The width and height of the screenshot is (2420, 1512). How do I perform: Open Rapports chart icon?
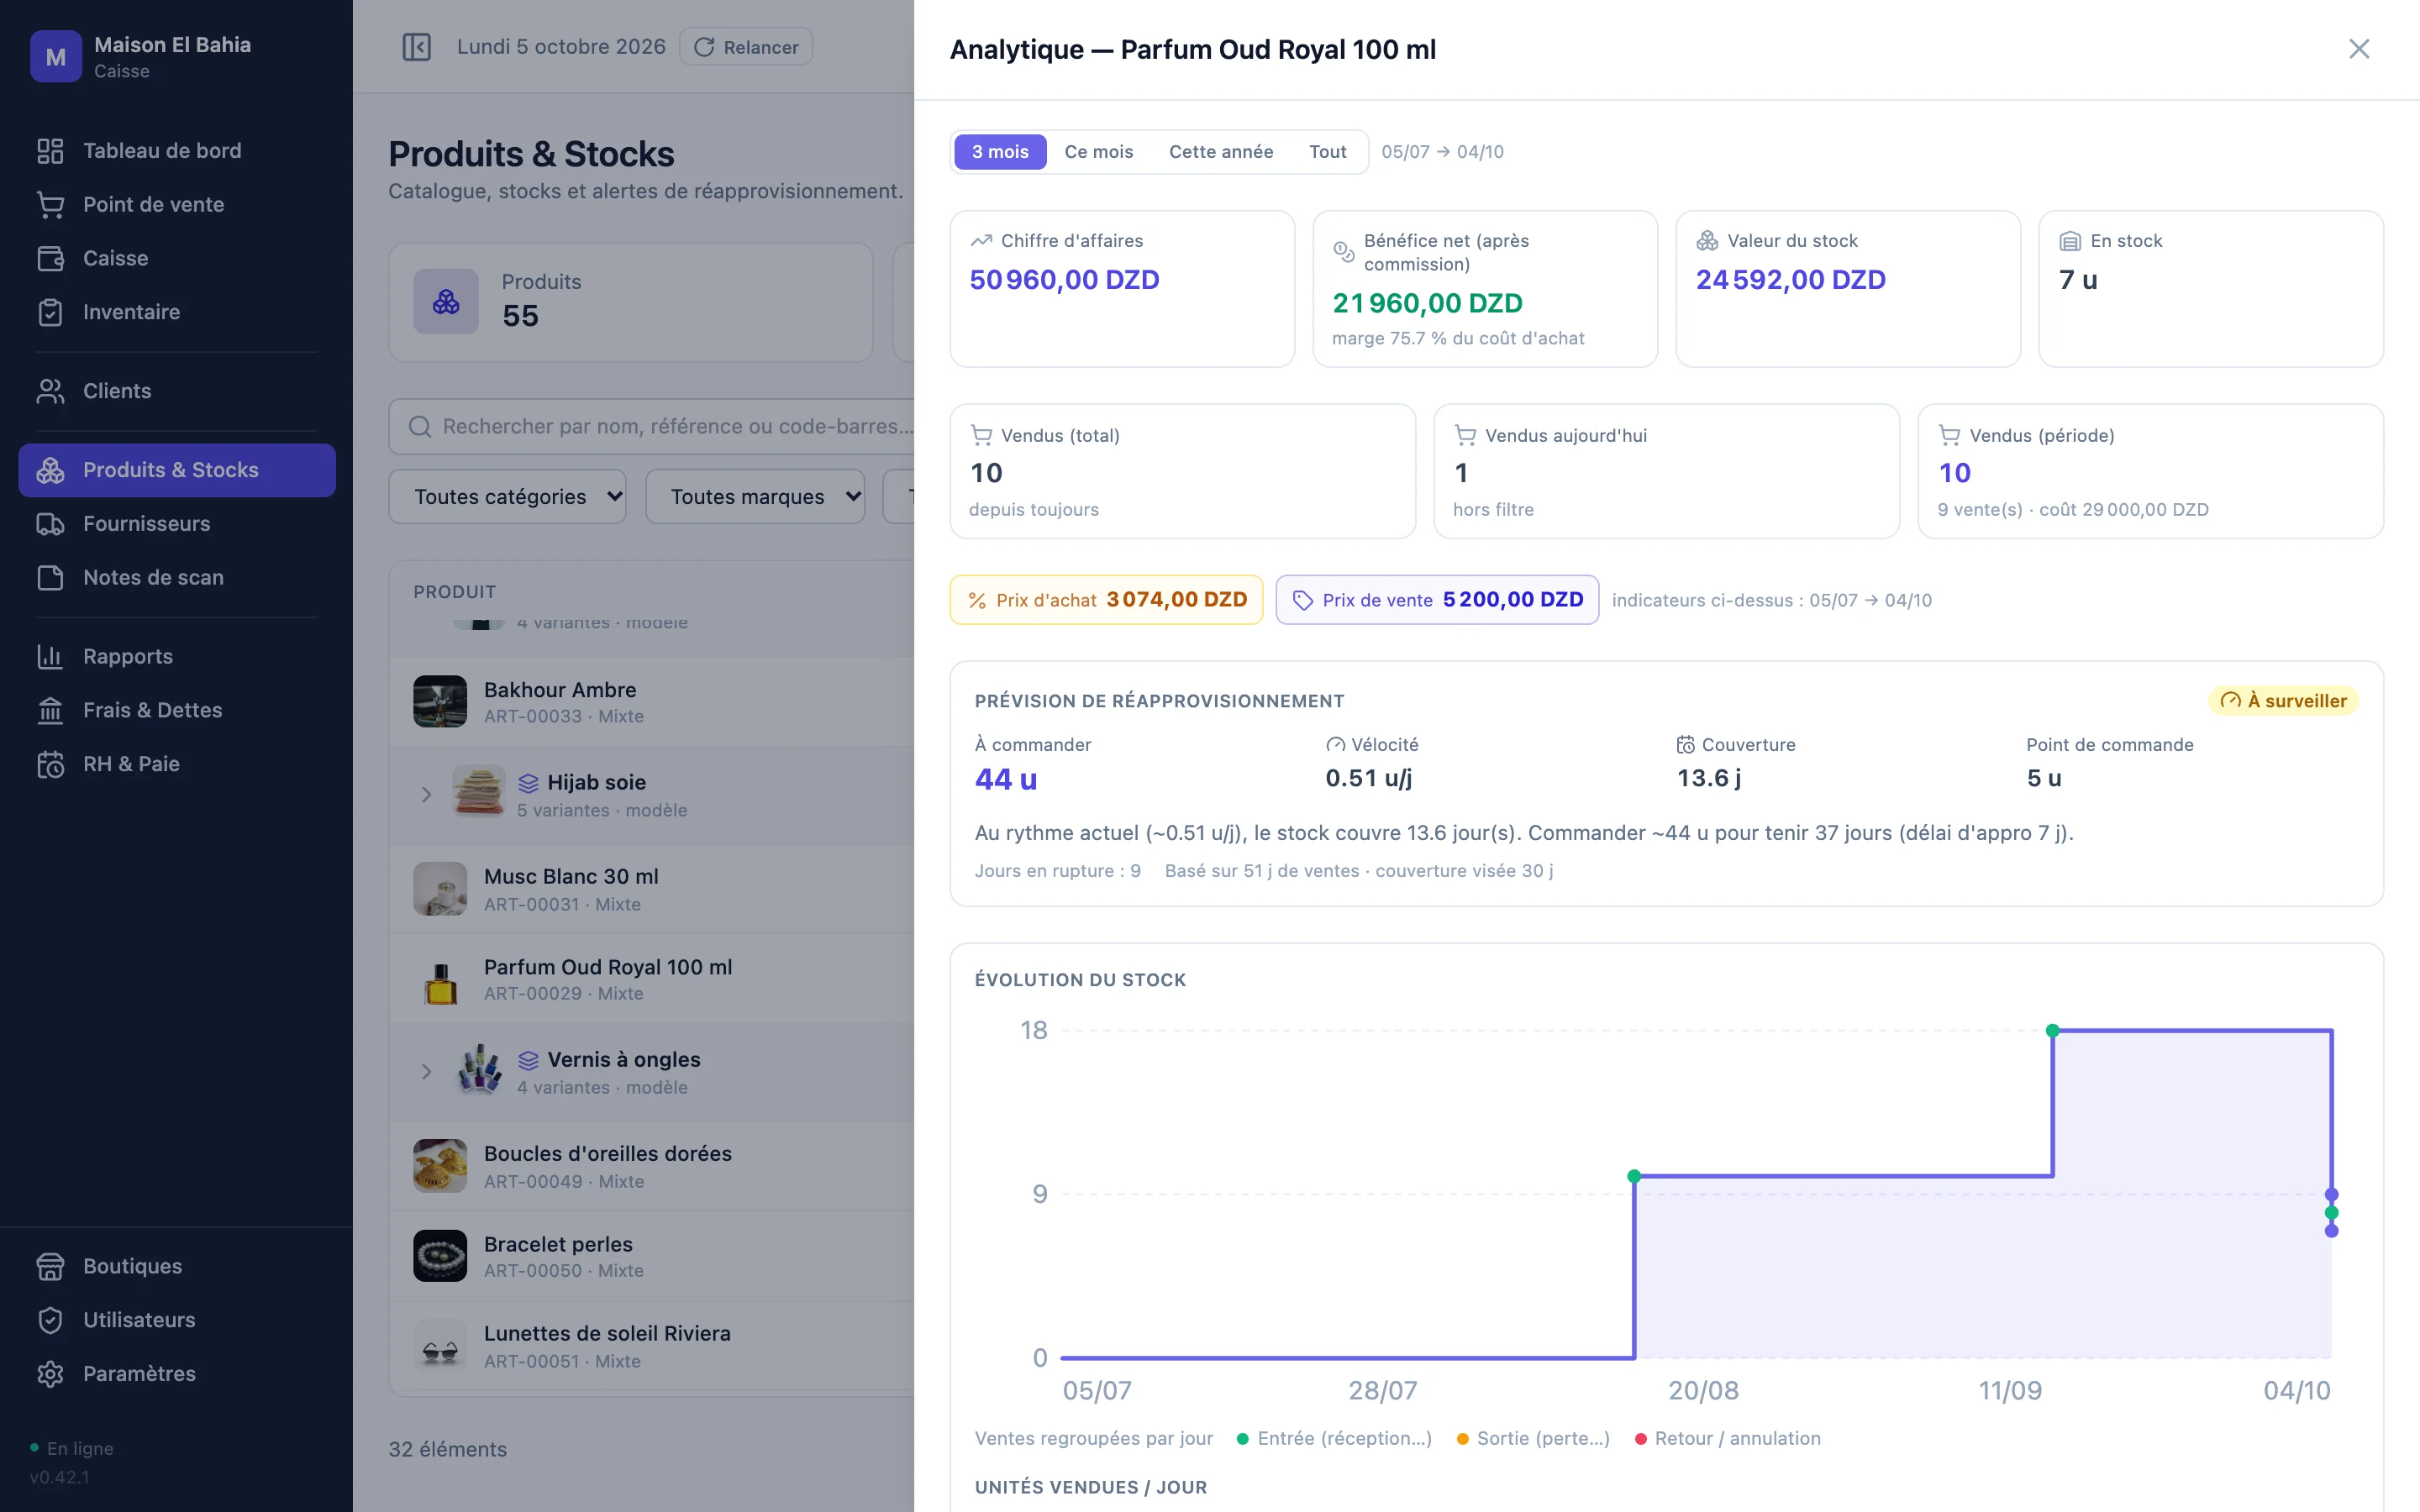pos(50,656)
